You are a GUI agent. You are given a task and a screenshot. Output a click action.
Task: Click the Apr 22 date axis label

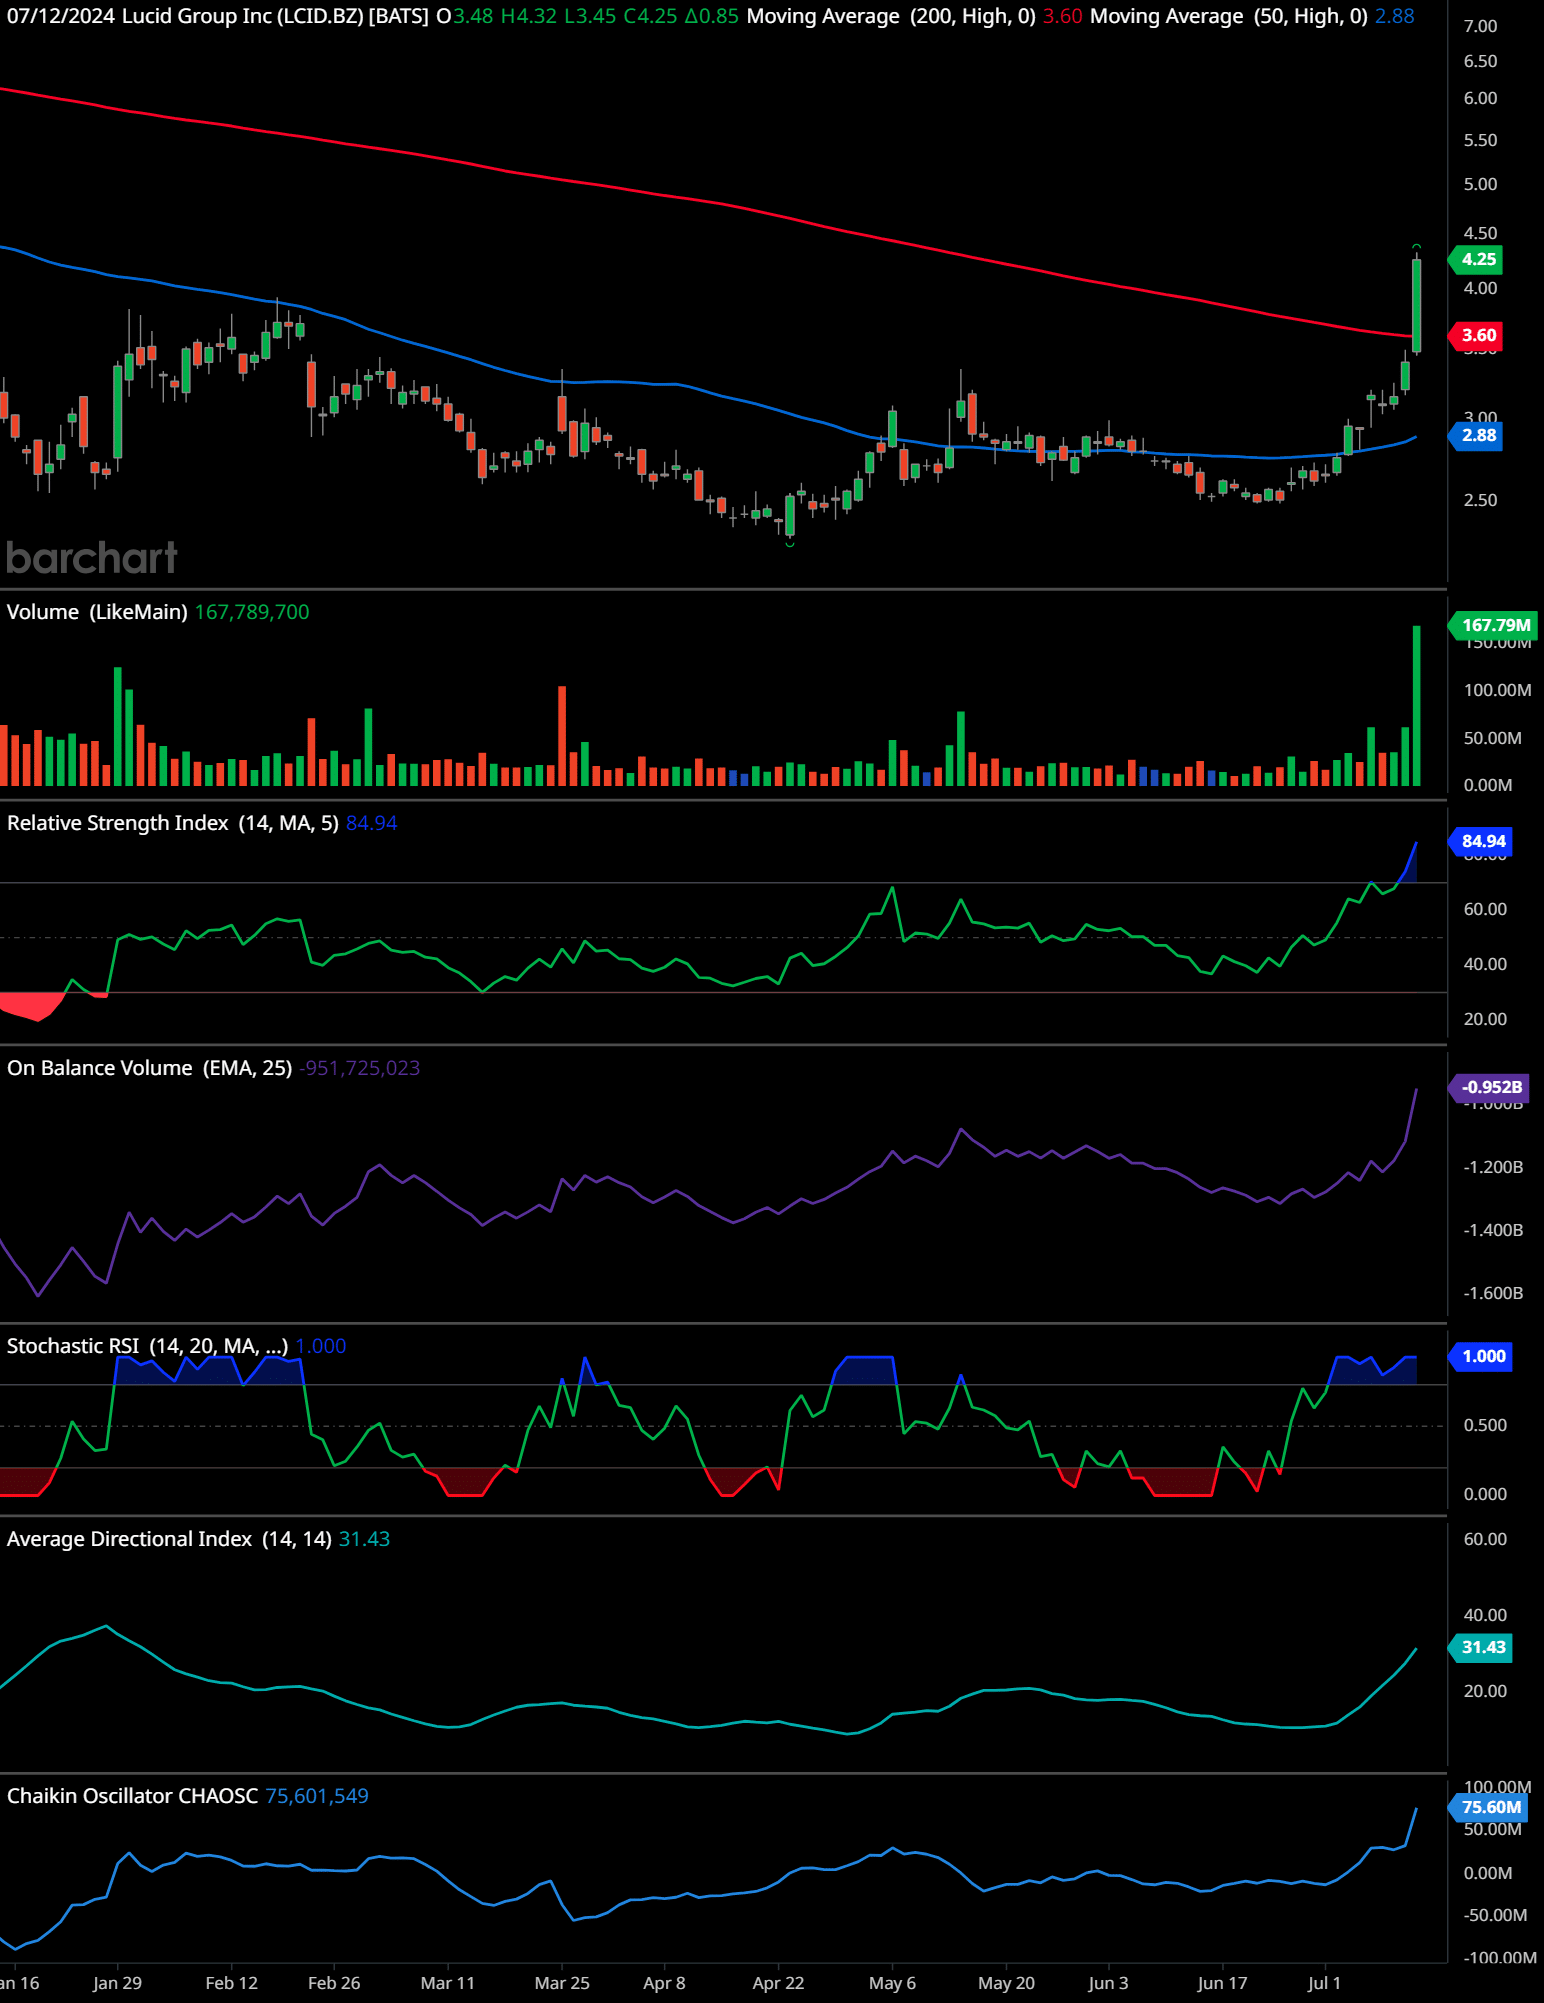point(778,1983)
